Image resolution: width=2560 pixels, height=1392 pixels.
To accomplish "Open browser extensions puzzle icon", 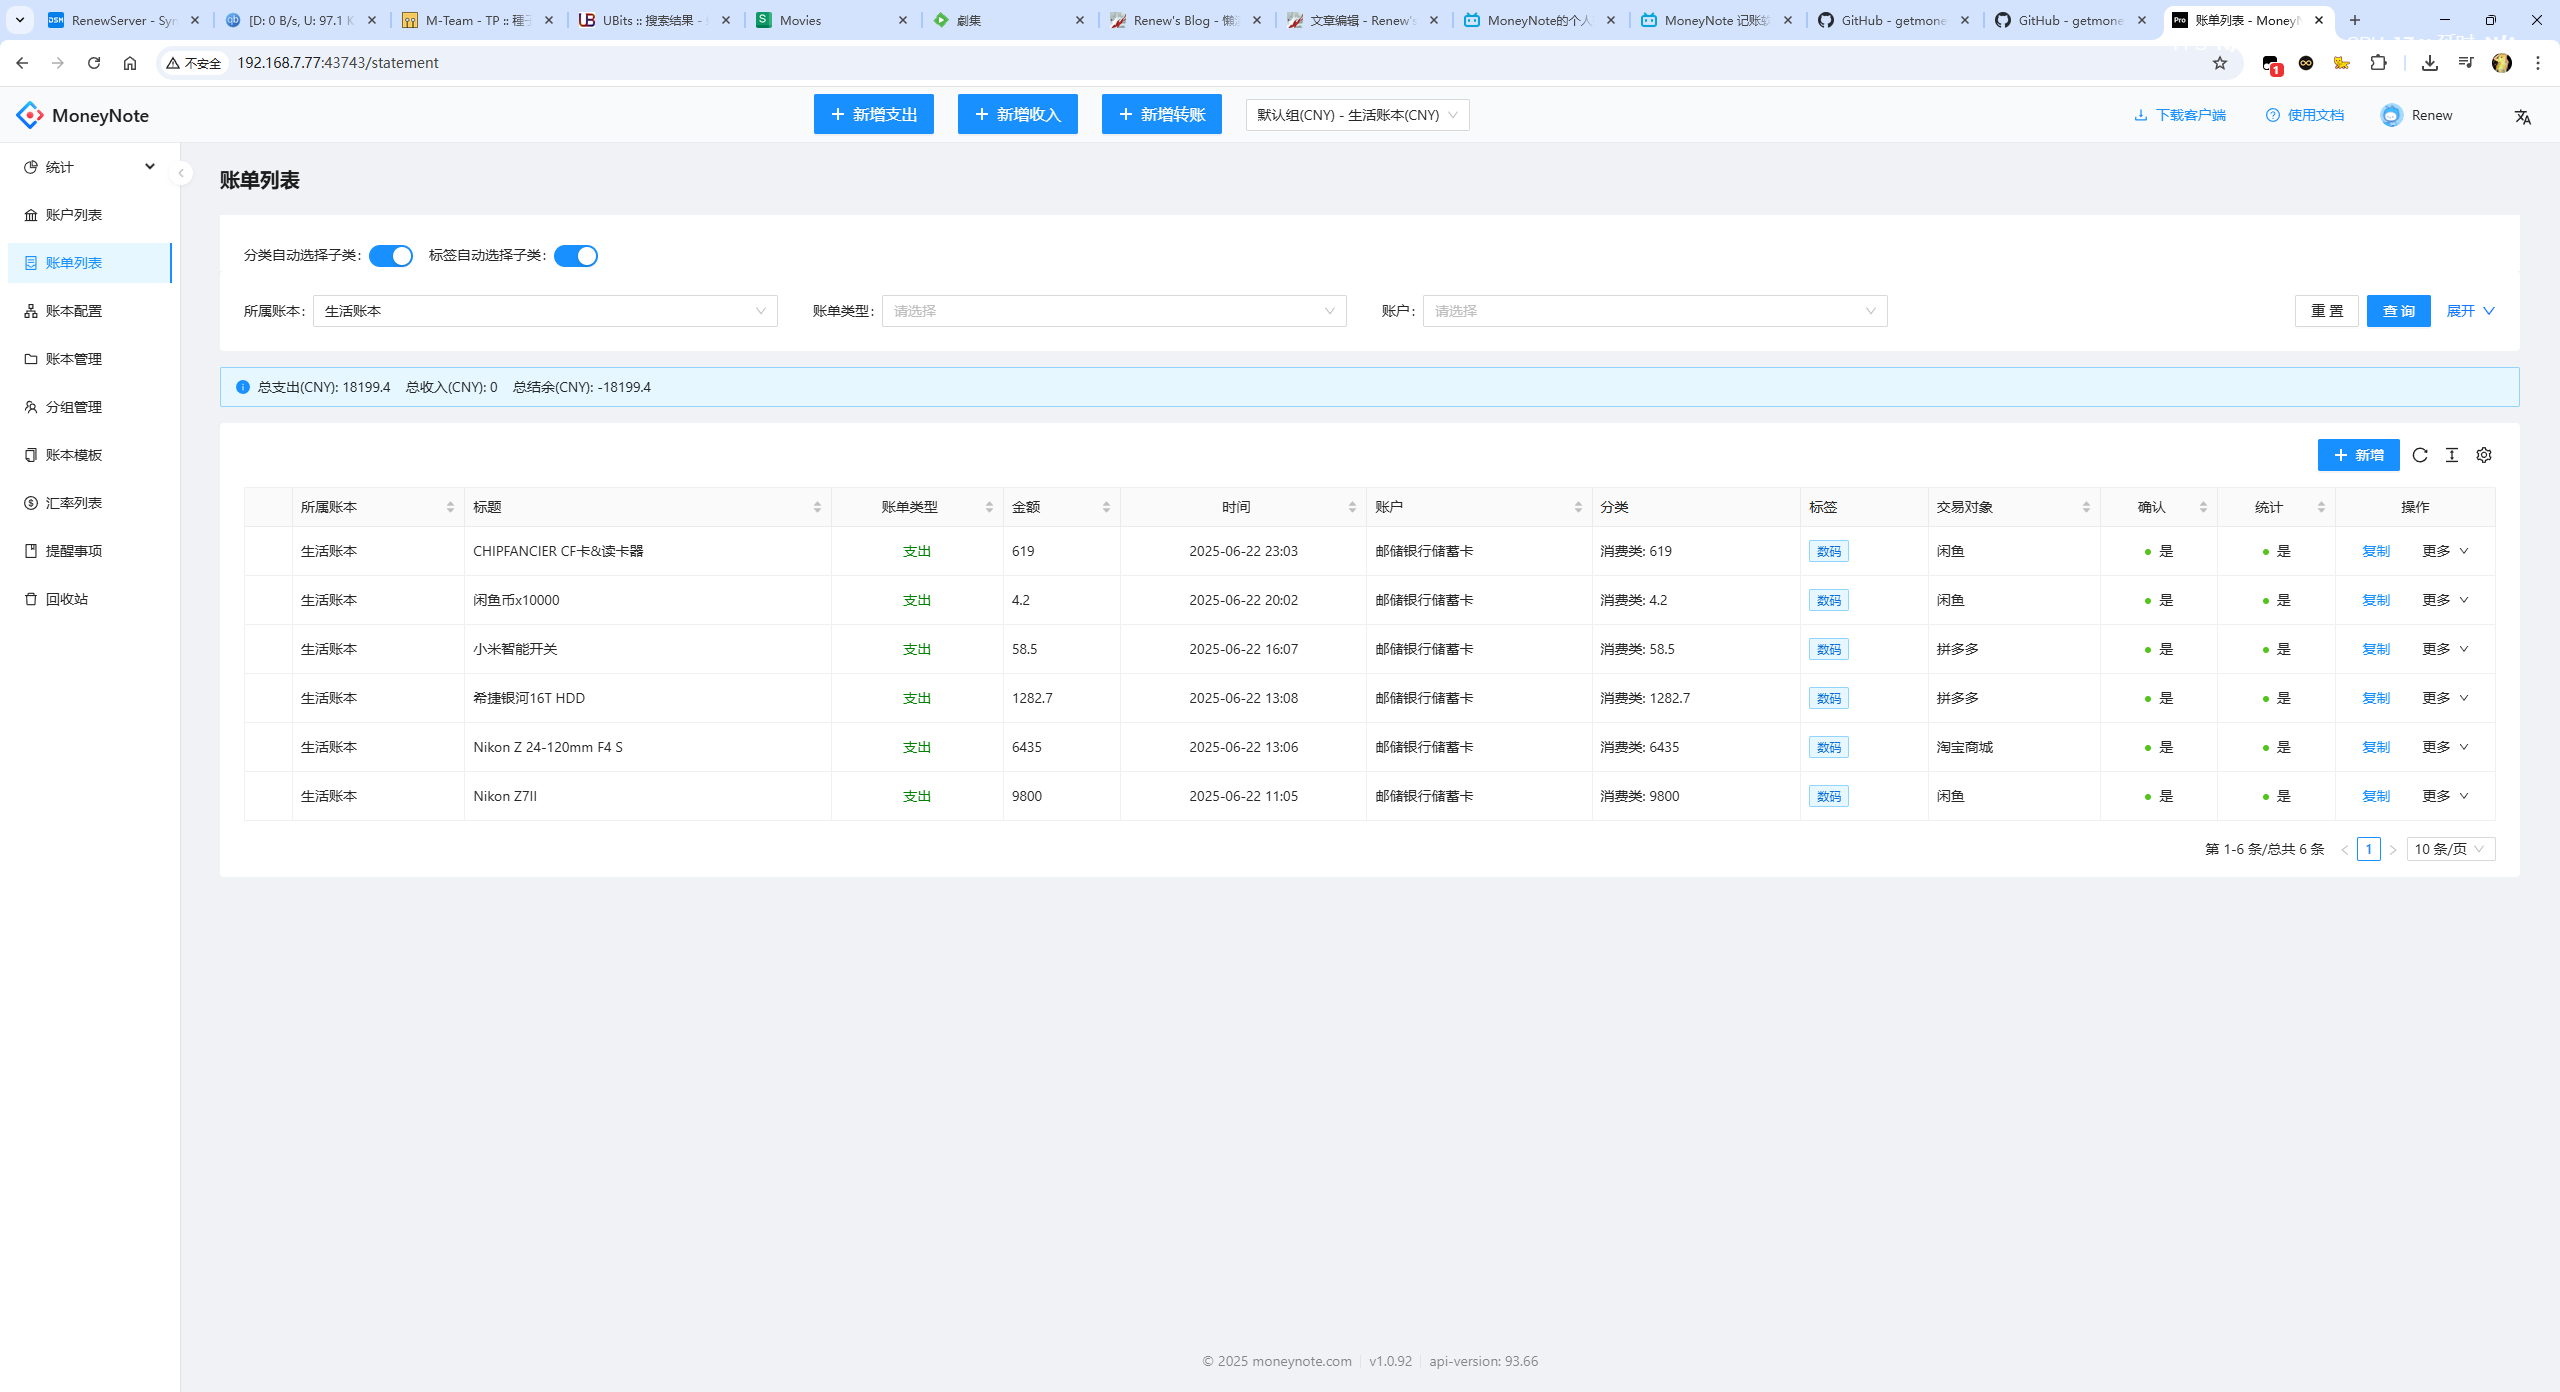I will [x=2378, y=63].
